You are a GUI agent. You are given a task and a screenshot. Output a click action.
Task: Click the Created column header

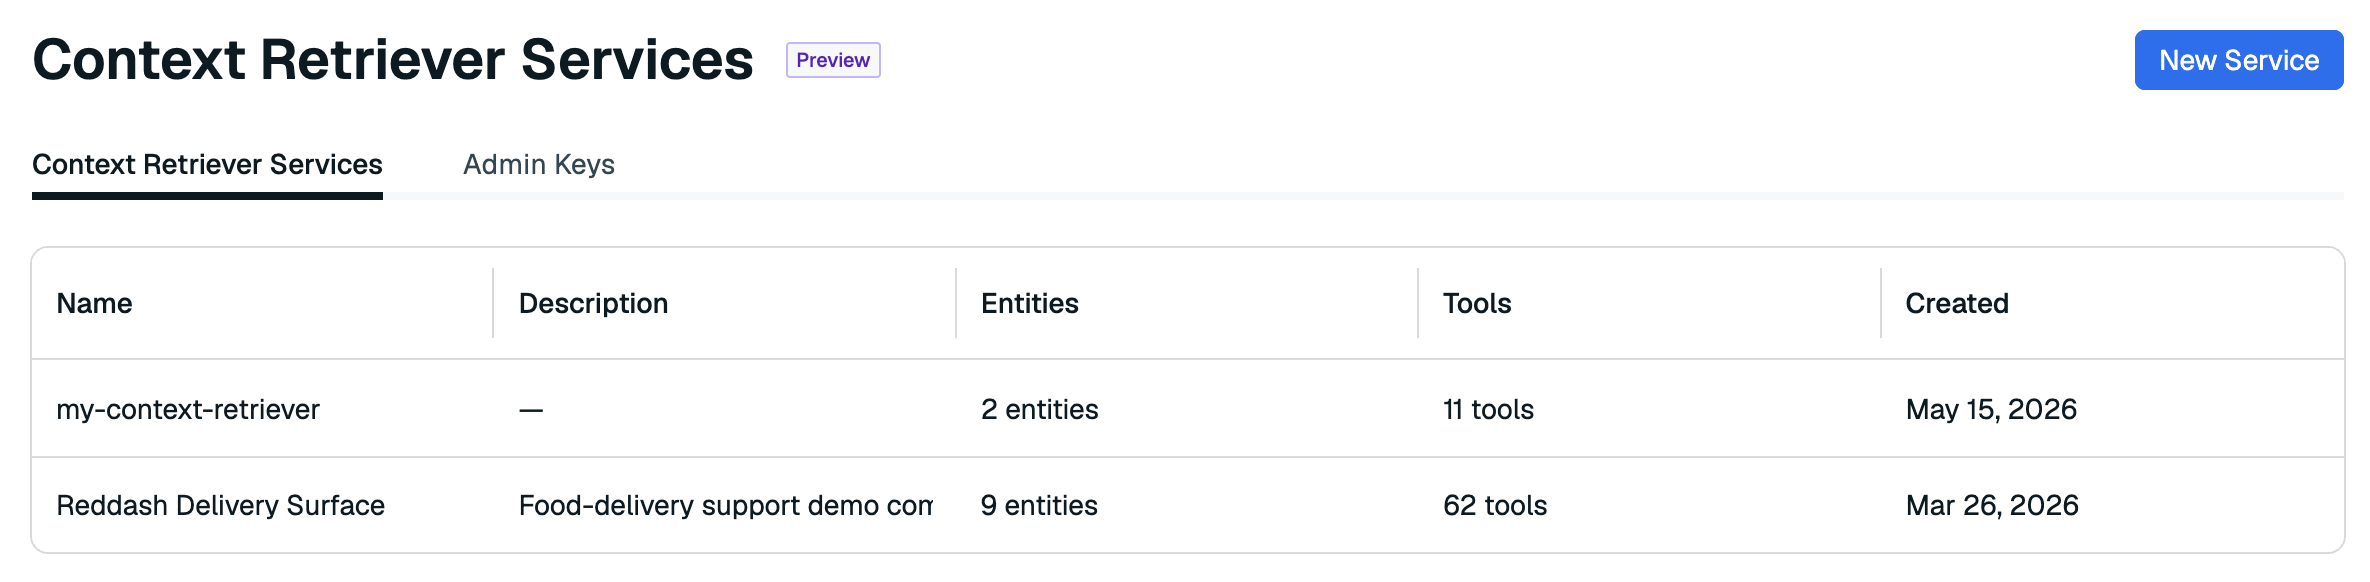coord(1957,303)
